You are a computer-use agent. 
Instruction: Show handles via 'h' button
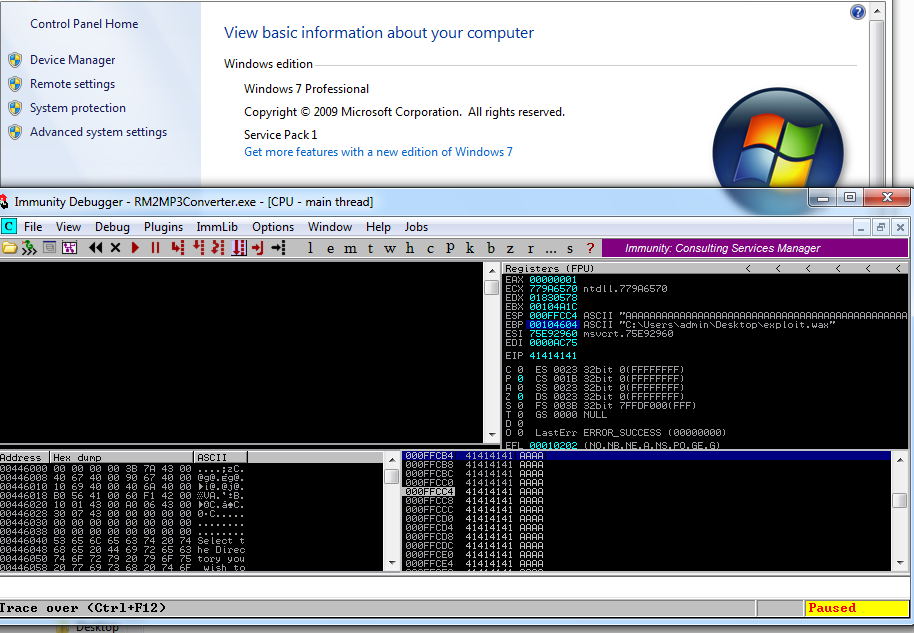pos(410,248)
